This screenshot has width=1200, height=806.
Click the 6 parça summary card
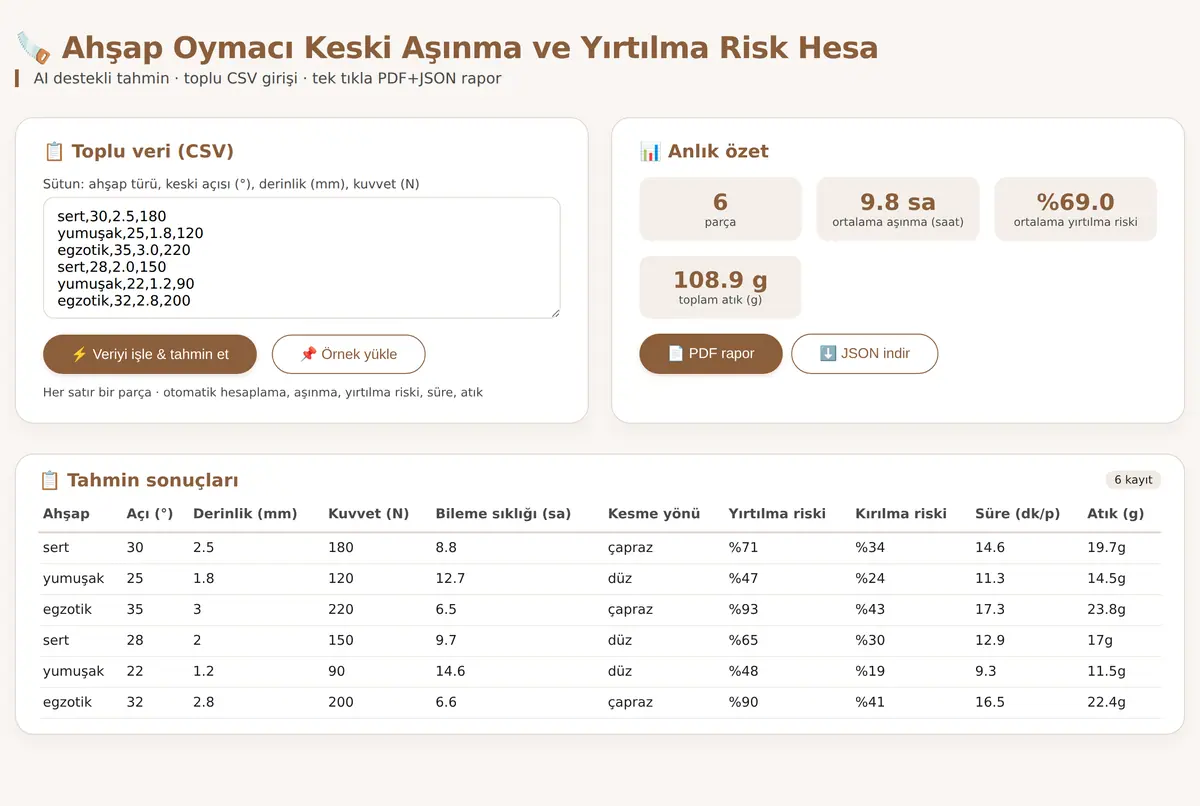[x=720, y=209]
